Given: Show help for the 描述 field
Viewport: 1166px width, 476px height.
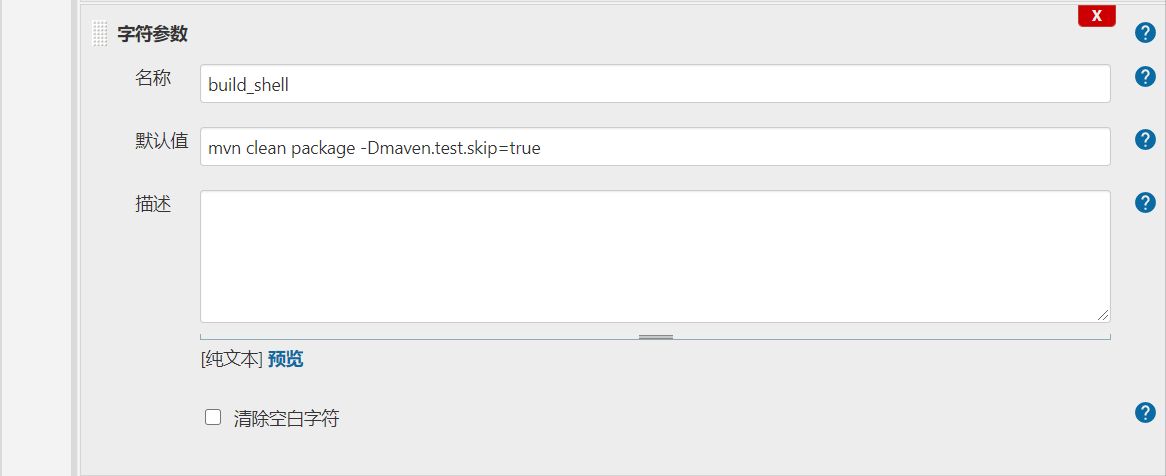Looking at the screenshot, I should 1145,202.
